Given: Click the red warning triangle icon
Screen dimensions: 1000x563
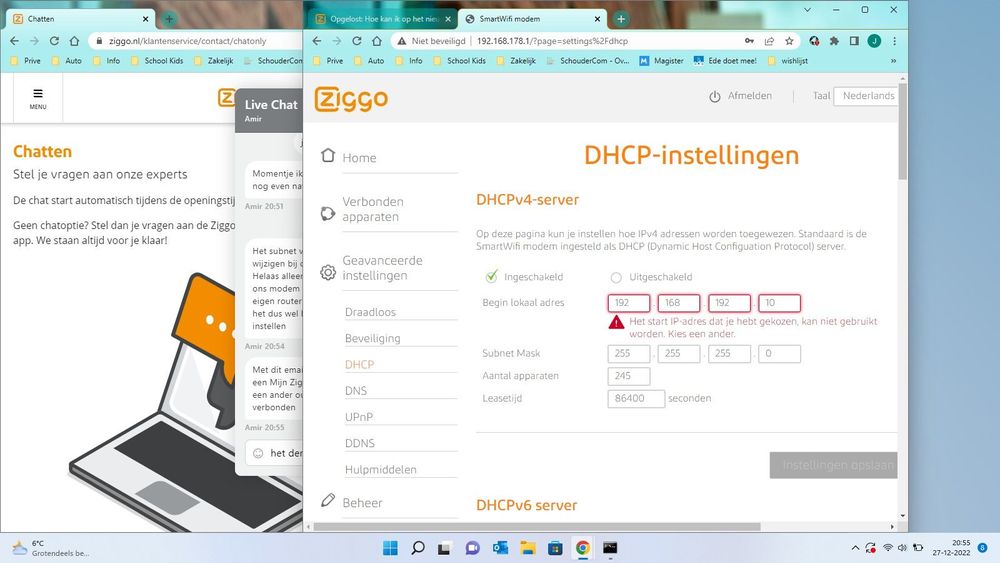Looking at the screenshot, I should point(616,322).
